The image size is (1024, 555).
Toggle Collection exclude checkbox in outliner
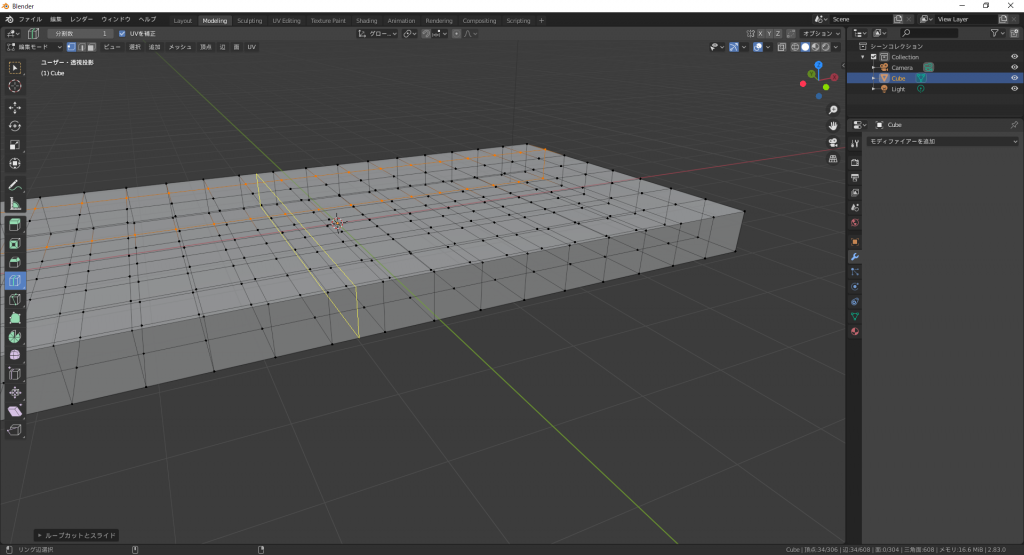(x=874, y=57)
